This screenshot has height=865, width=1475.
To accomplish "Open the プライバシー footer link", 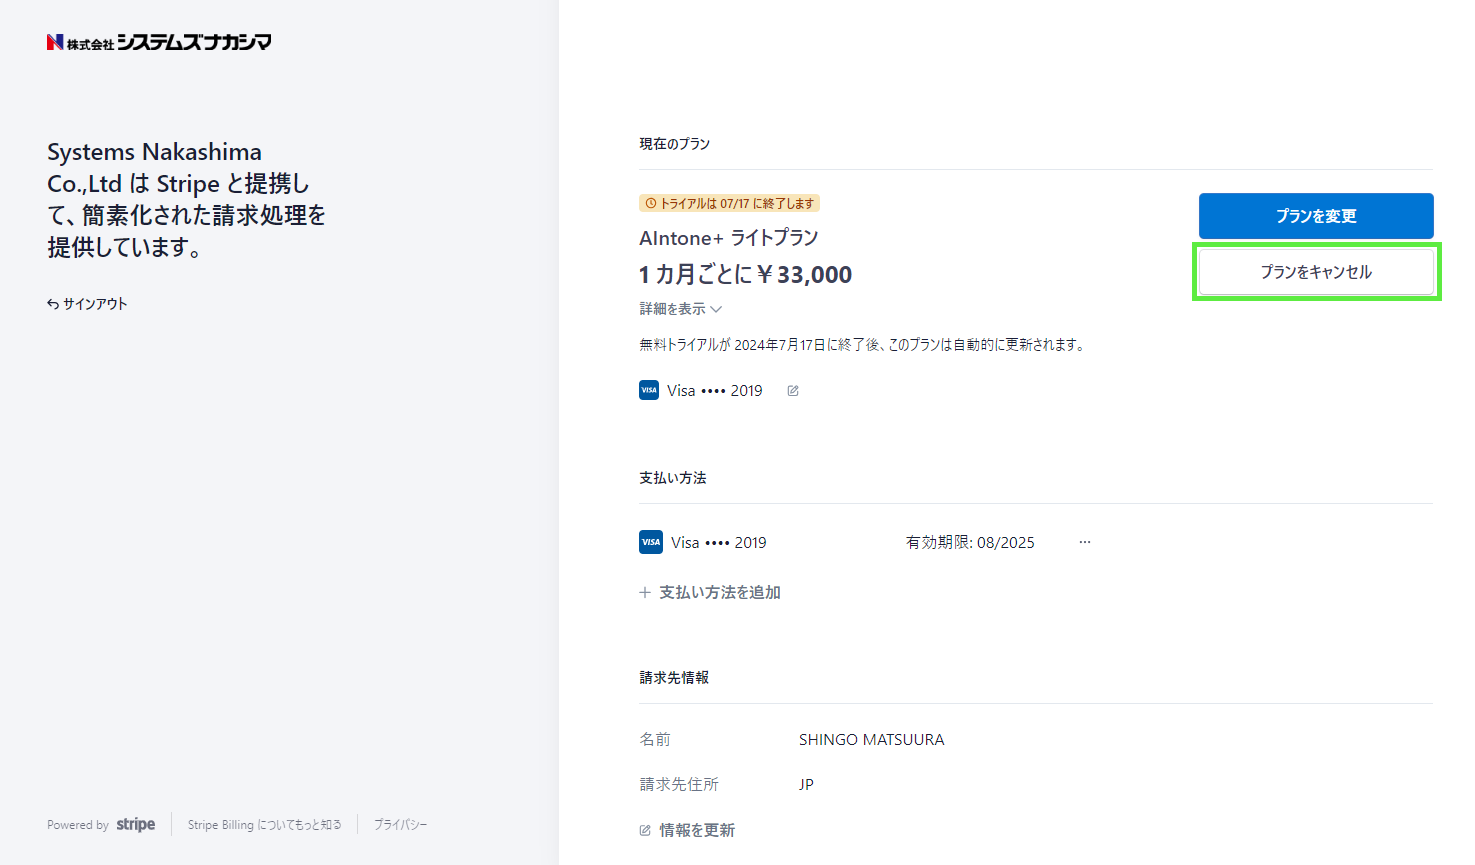I will click(x=400, y=825).
